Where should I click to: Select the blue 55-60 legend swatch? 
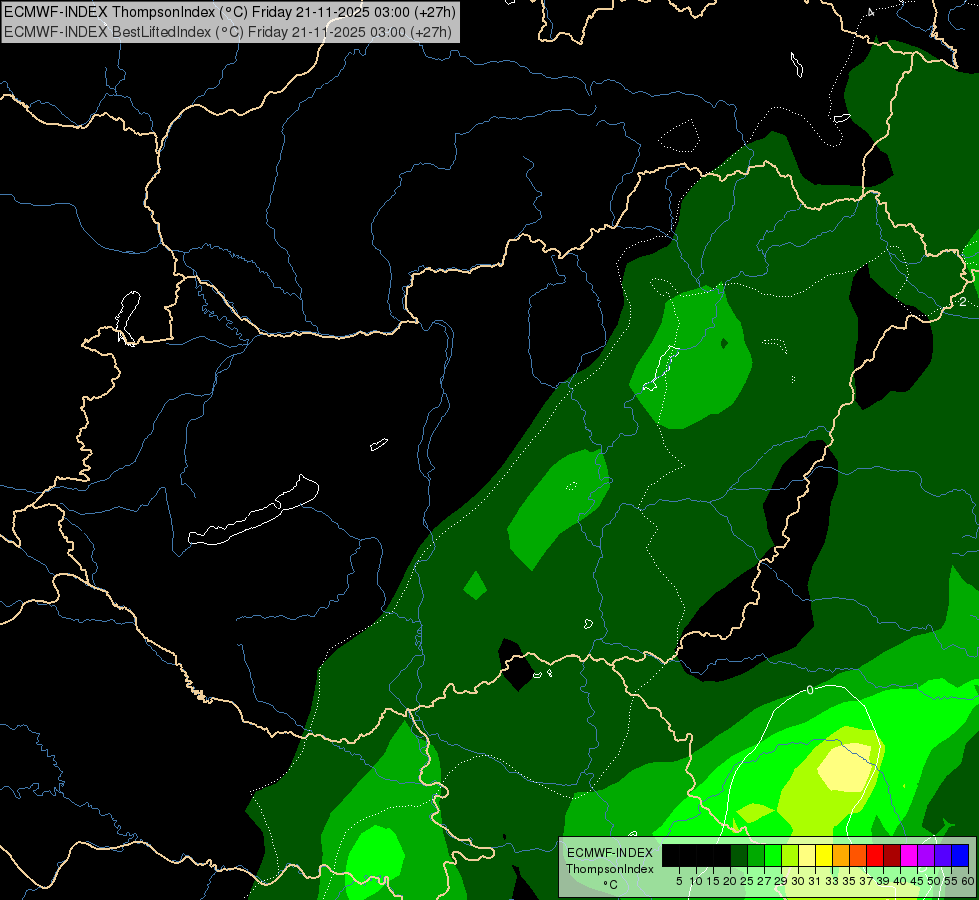(x=960, y=856)
